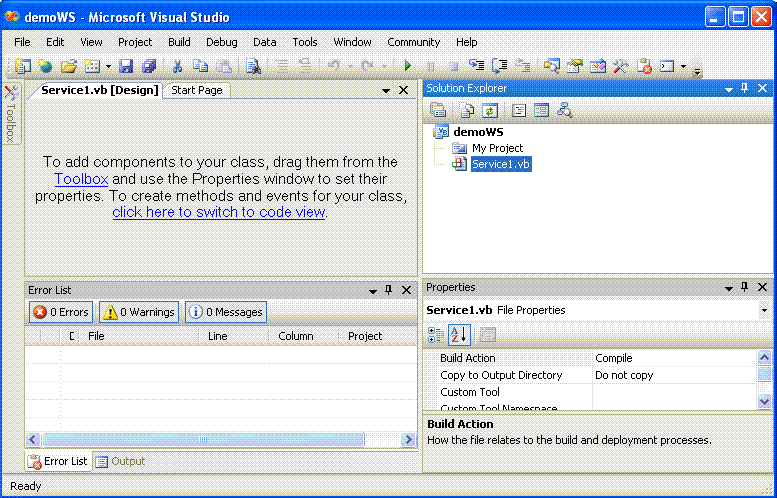Viewport: 777px width, 498px height.
Task: Toggle the 0 Messages filter button
Action: pyautogui.click(x=226, y=312)
